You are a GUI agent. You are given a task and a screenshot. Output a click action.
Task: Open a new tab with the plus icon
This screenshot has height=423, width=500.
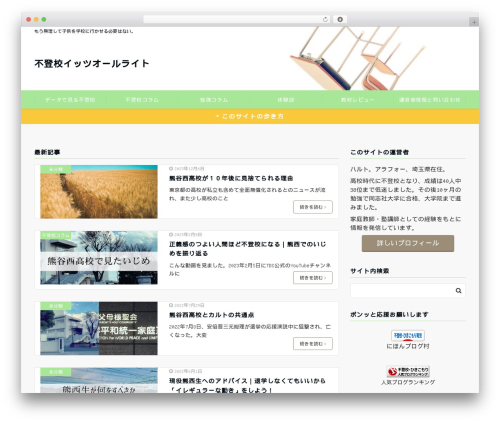pyautogui.click(x=474, y=22)
